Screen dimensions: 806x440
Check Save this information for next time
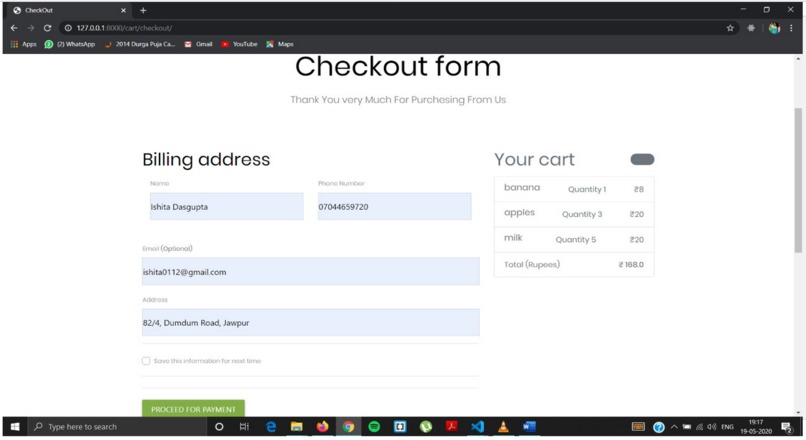tap(146, 361)
